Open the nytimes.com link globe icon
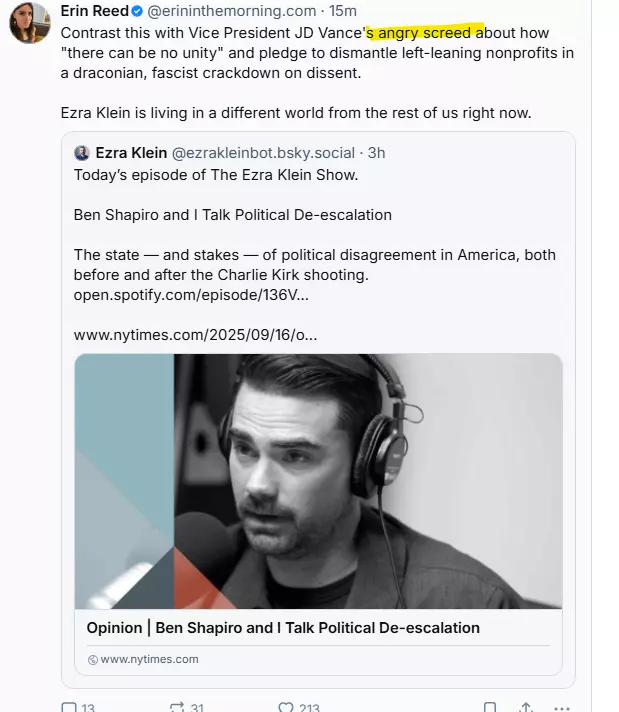This screenshot has height=712, width=619. click(93, 660)
